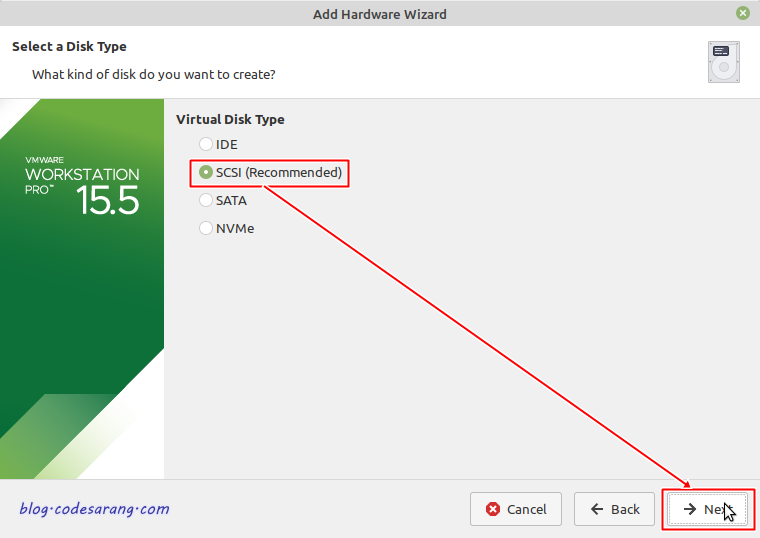Choose SCSI (Recommended) disk type
760x538 pixels.
[206, 173]
